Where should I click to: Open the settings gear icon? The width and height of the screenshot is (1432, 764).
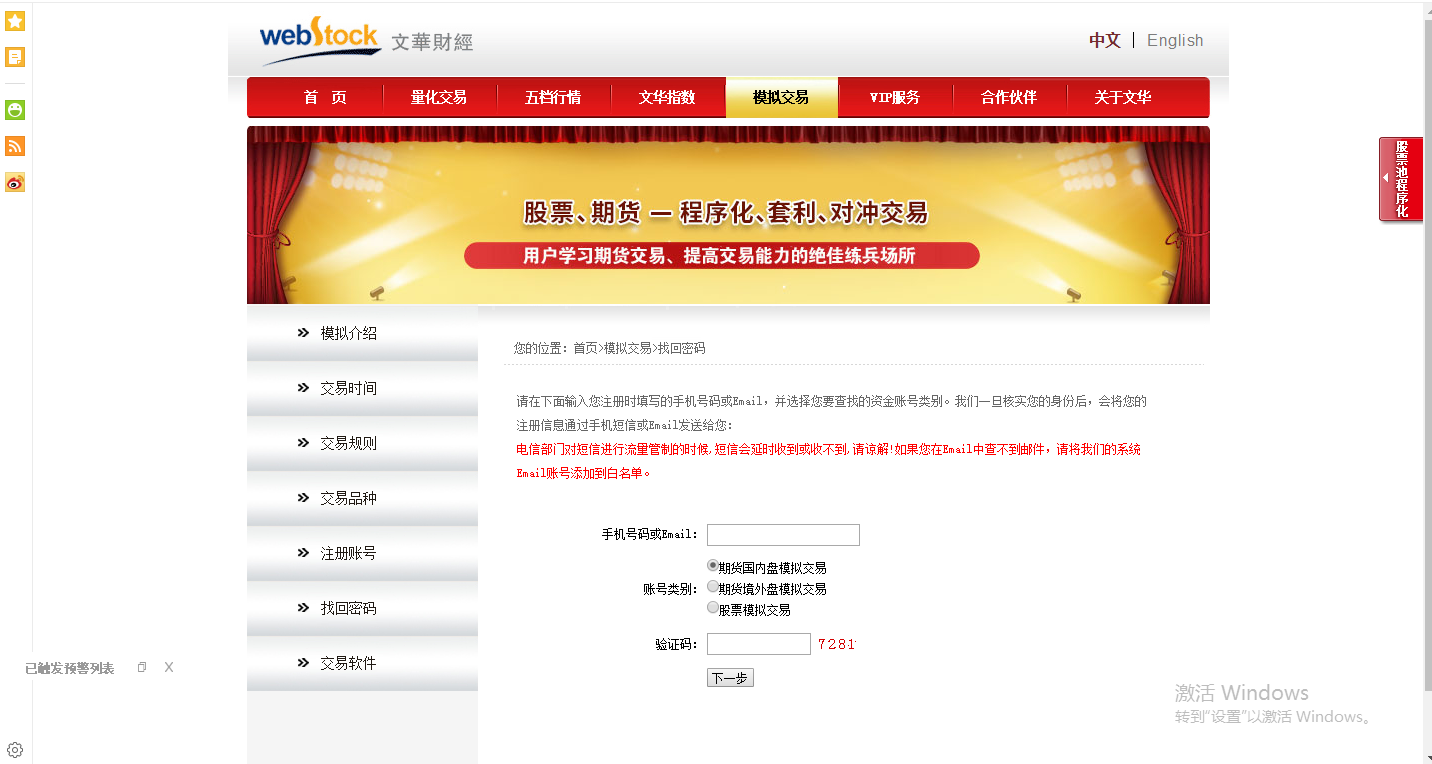15,750
